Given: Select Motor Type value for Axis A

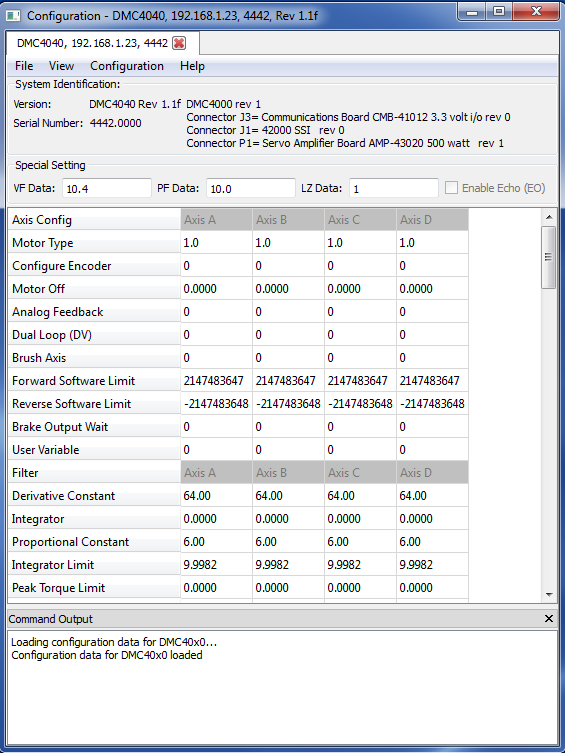Looking at the screenshot, I should pyautogui.click(x=216, y=243).
